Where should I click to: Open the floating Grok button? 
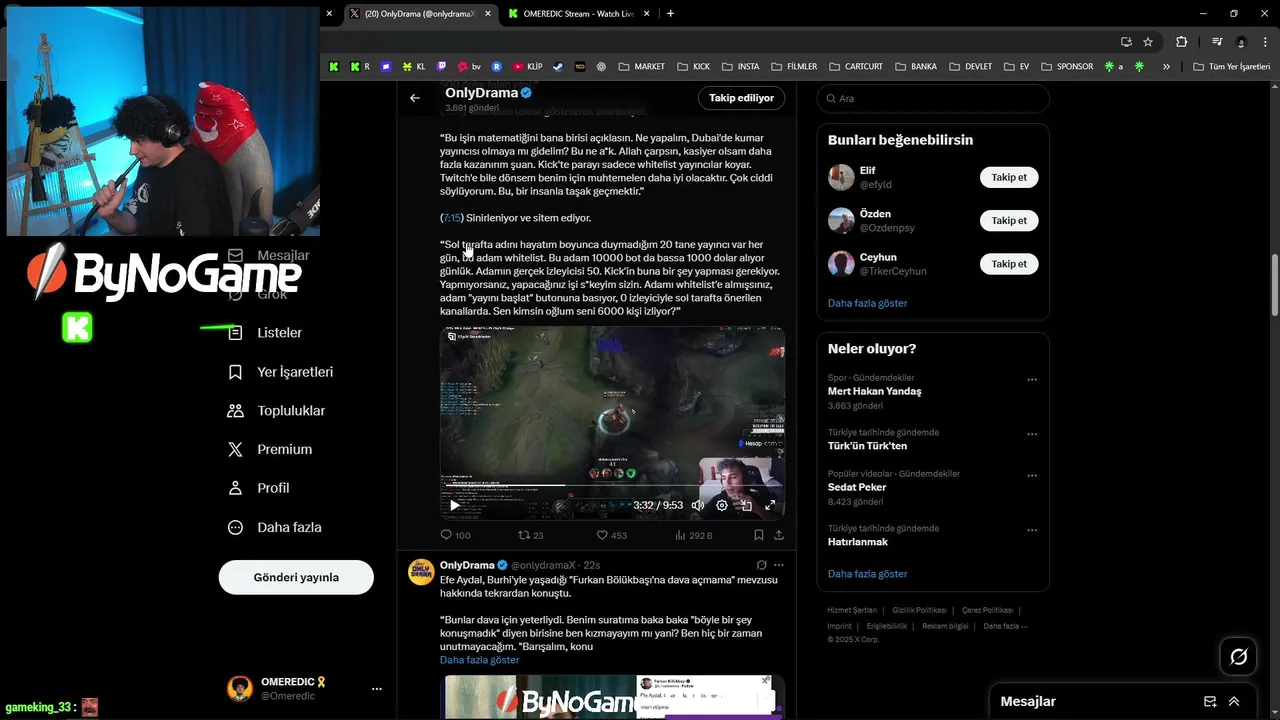pyautogui.click(x=1238, y=657)
